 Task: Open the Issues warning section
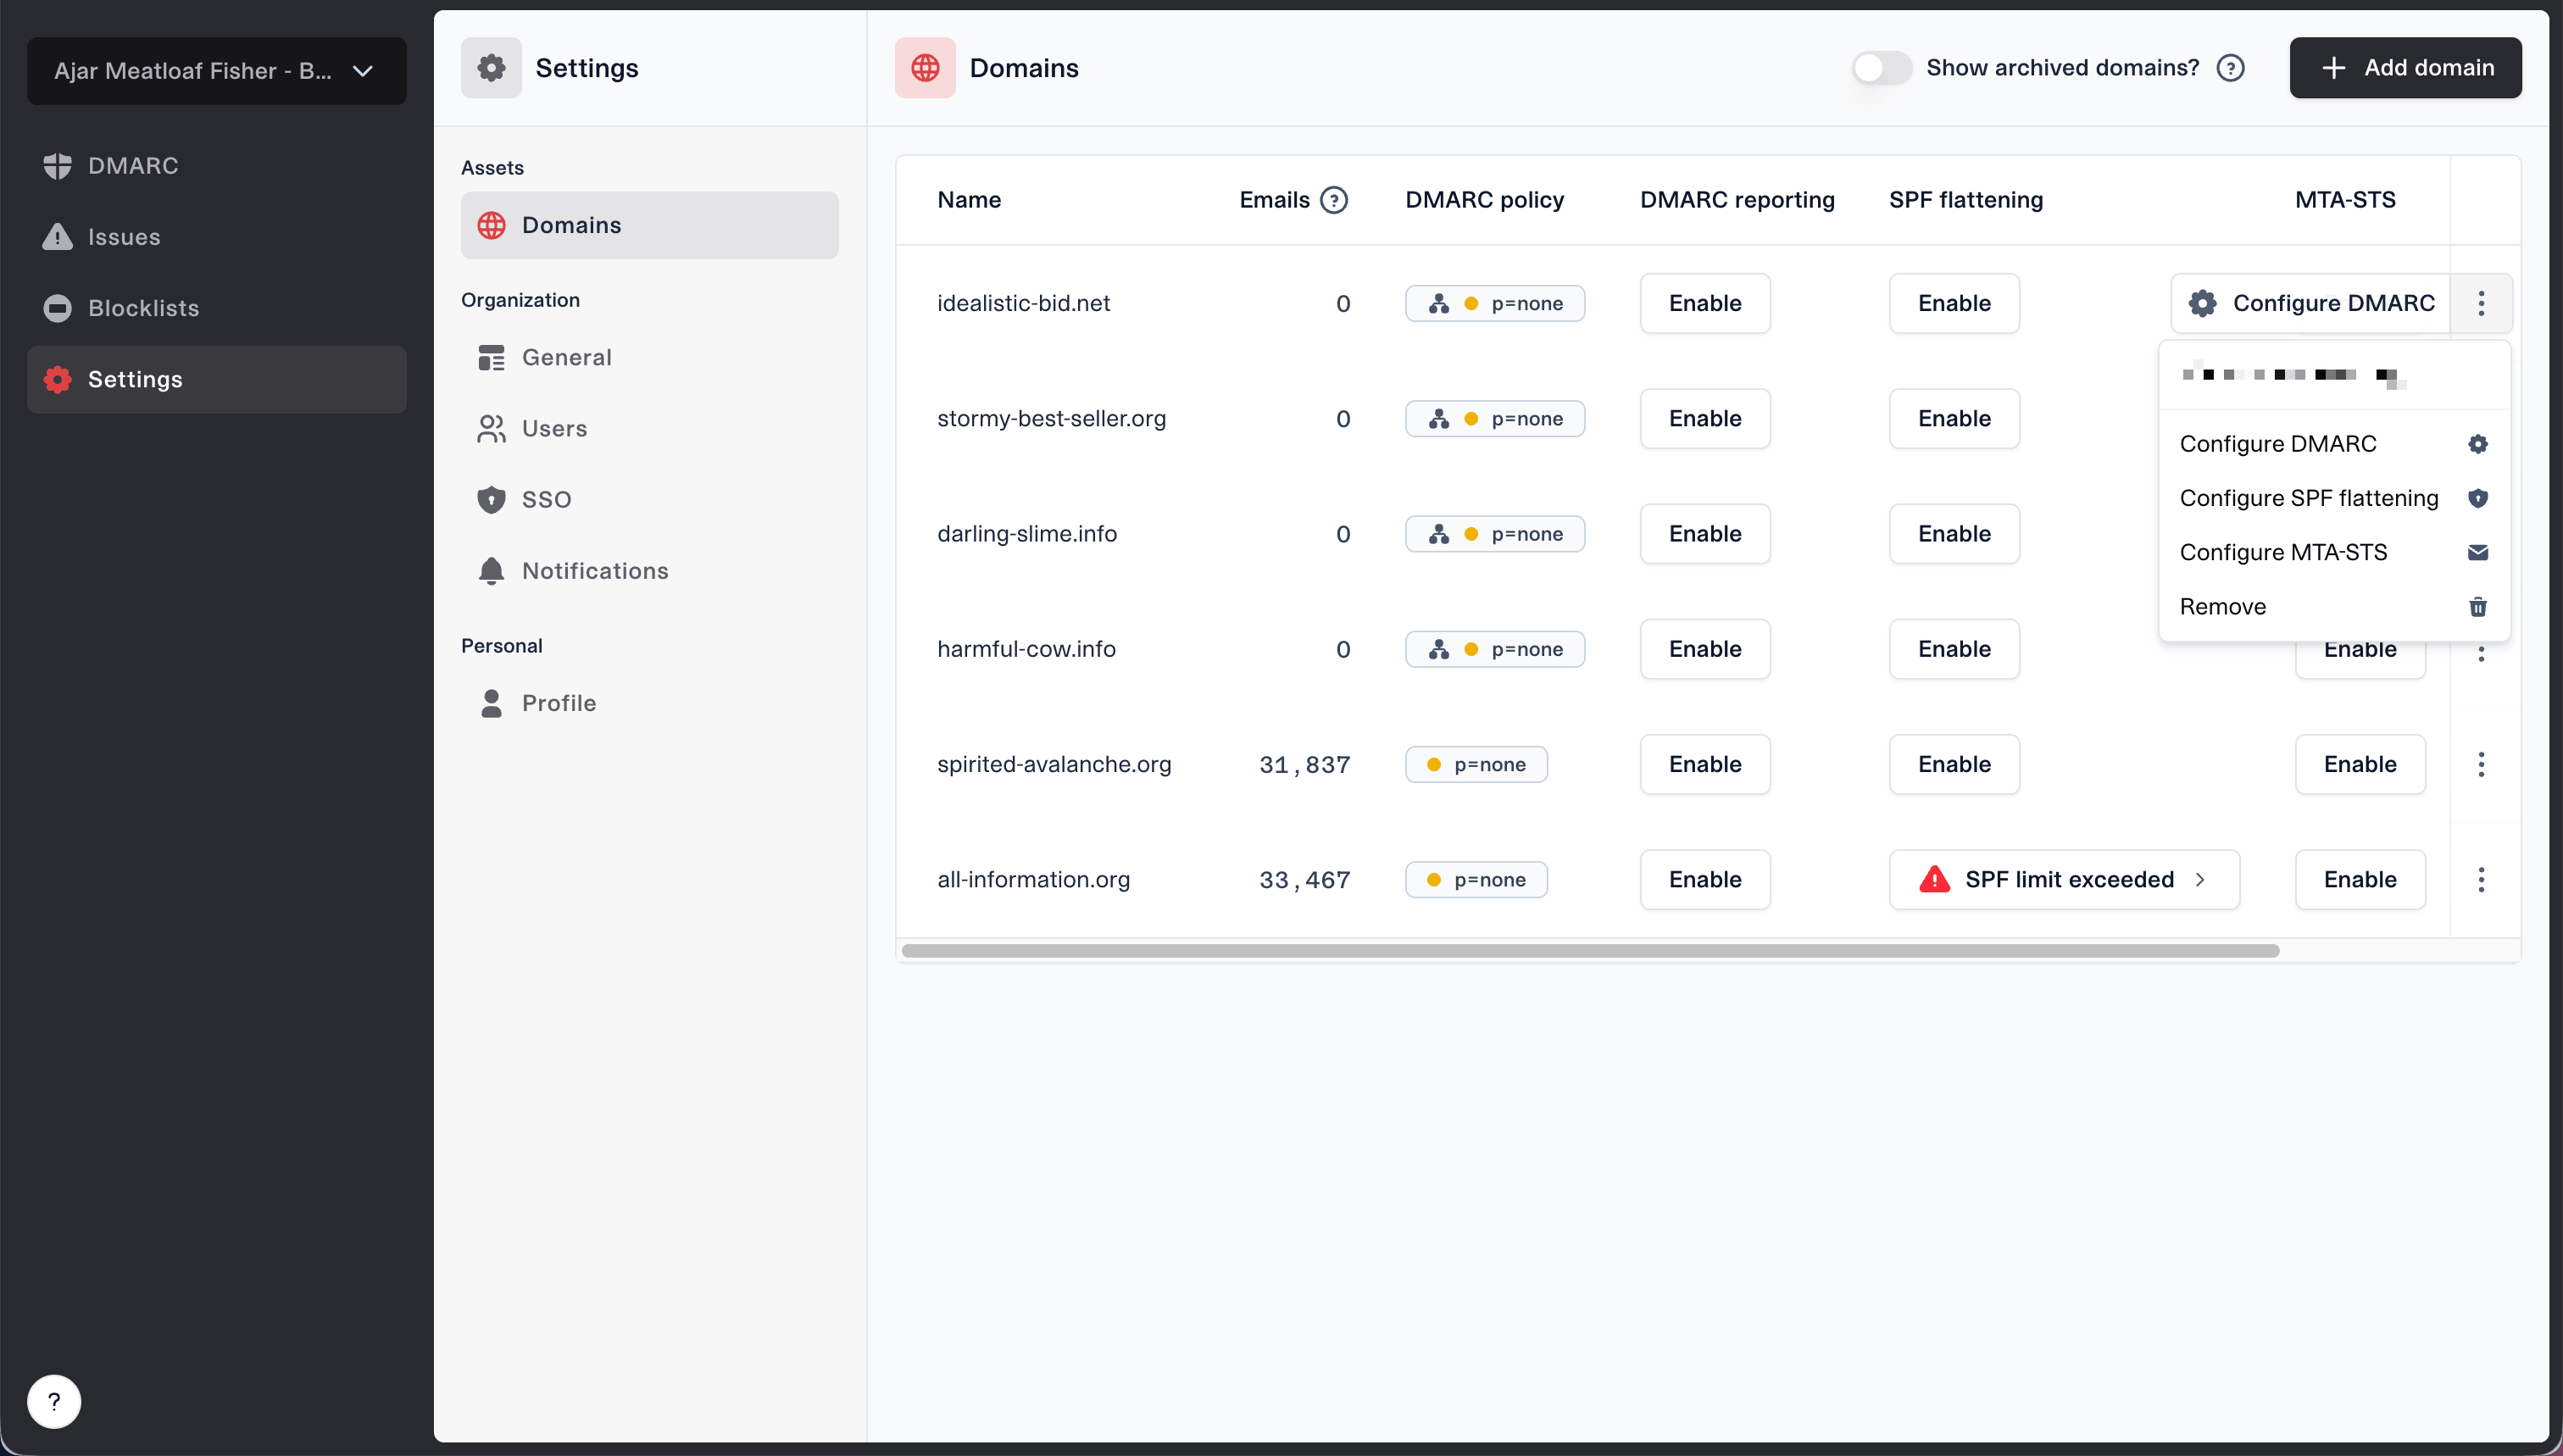pyautogui.click(x=123, y=237)
